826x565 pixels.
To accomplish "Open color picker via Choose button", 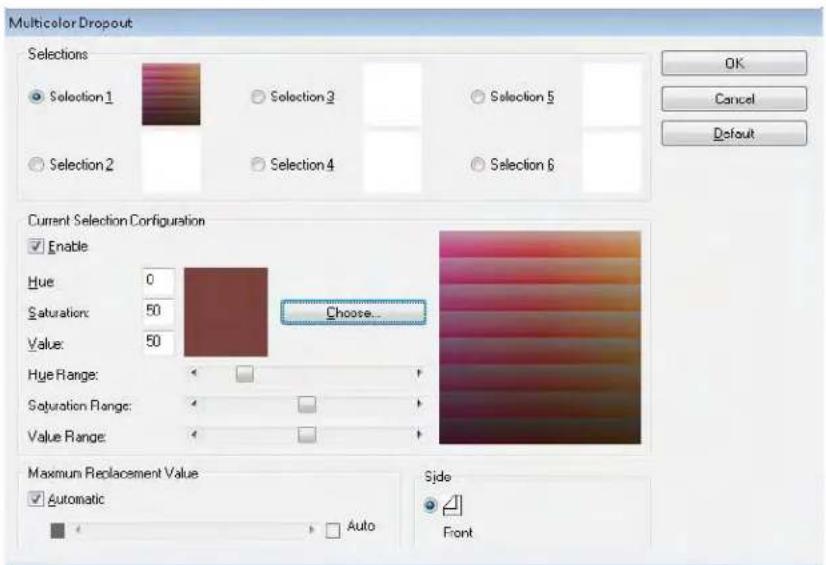I will [x=353, y=312].
